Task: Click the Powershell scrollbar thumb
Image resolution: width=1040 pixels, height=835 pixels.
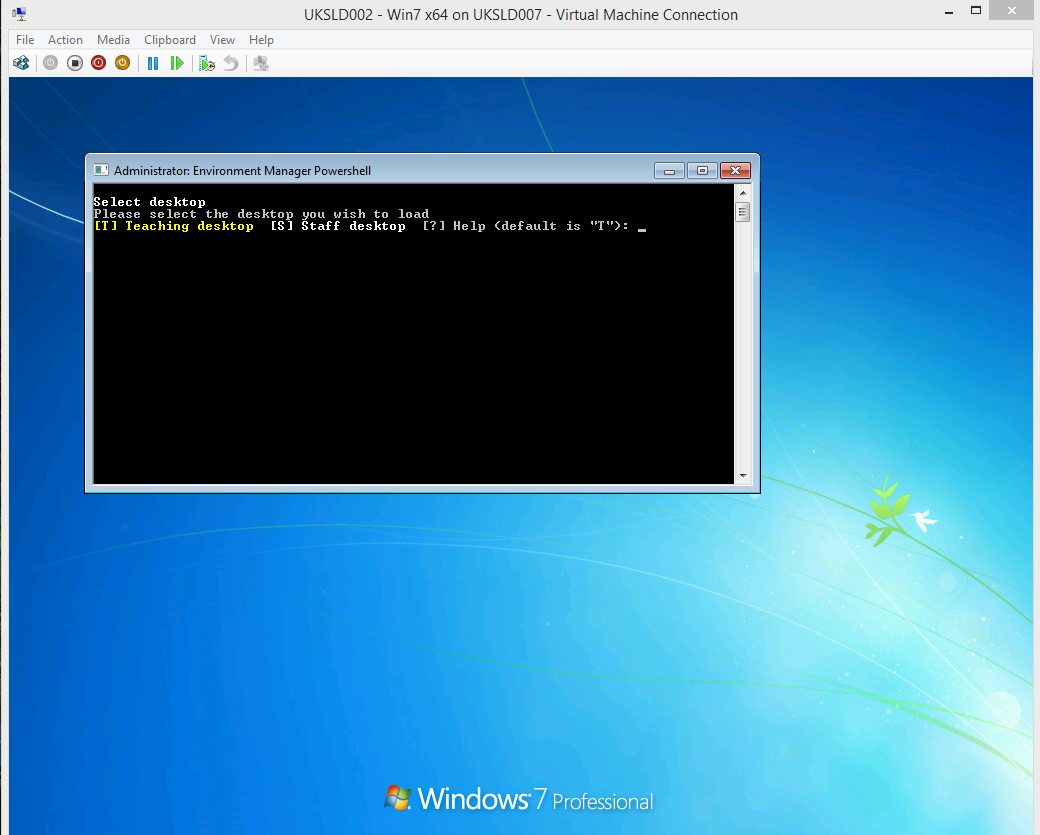Action: click(x=743, y=212)
